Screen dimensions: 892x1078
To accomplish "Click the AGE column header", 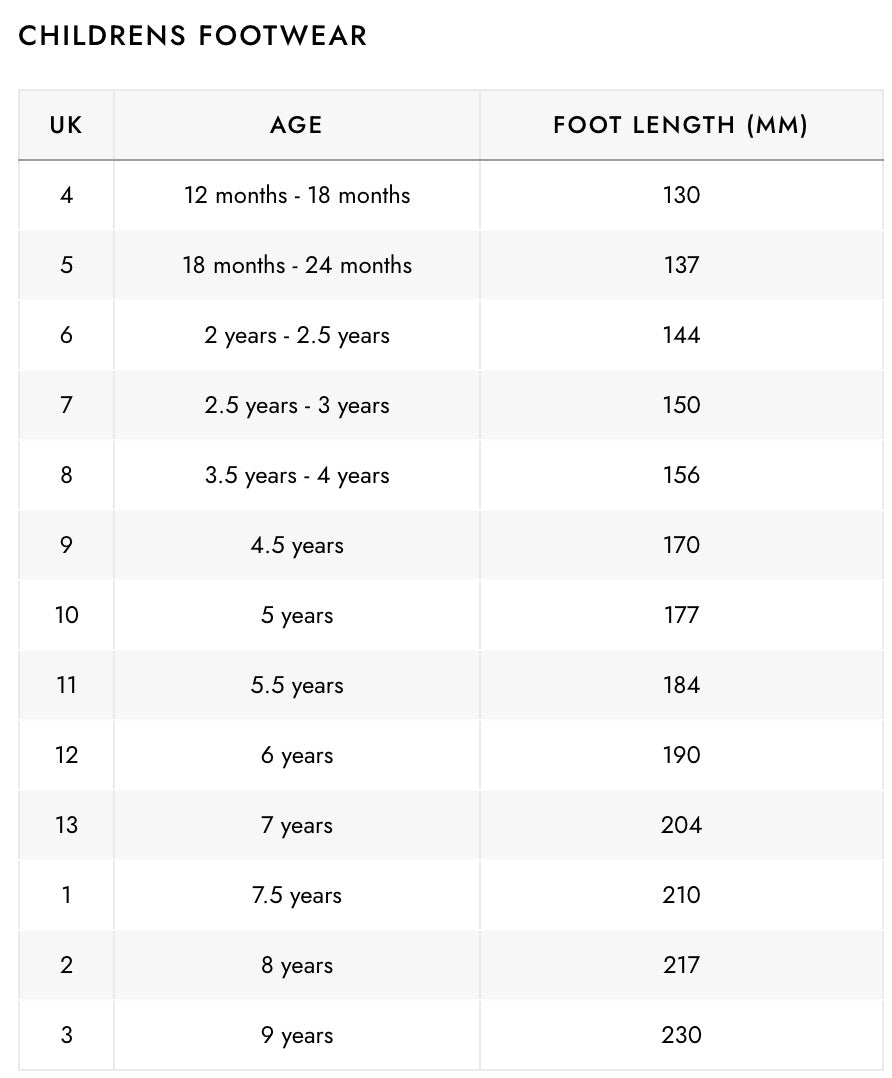I will [x=296, y=125].
